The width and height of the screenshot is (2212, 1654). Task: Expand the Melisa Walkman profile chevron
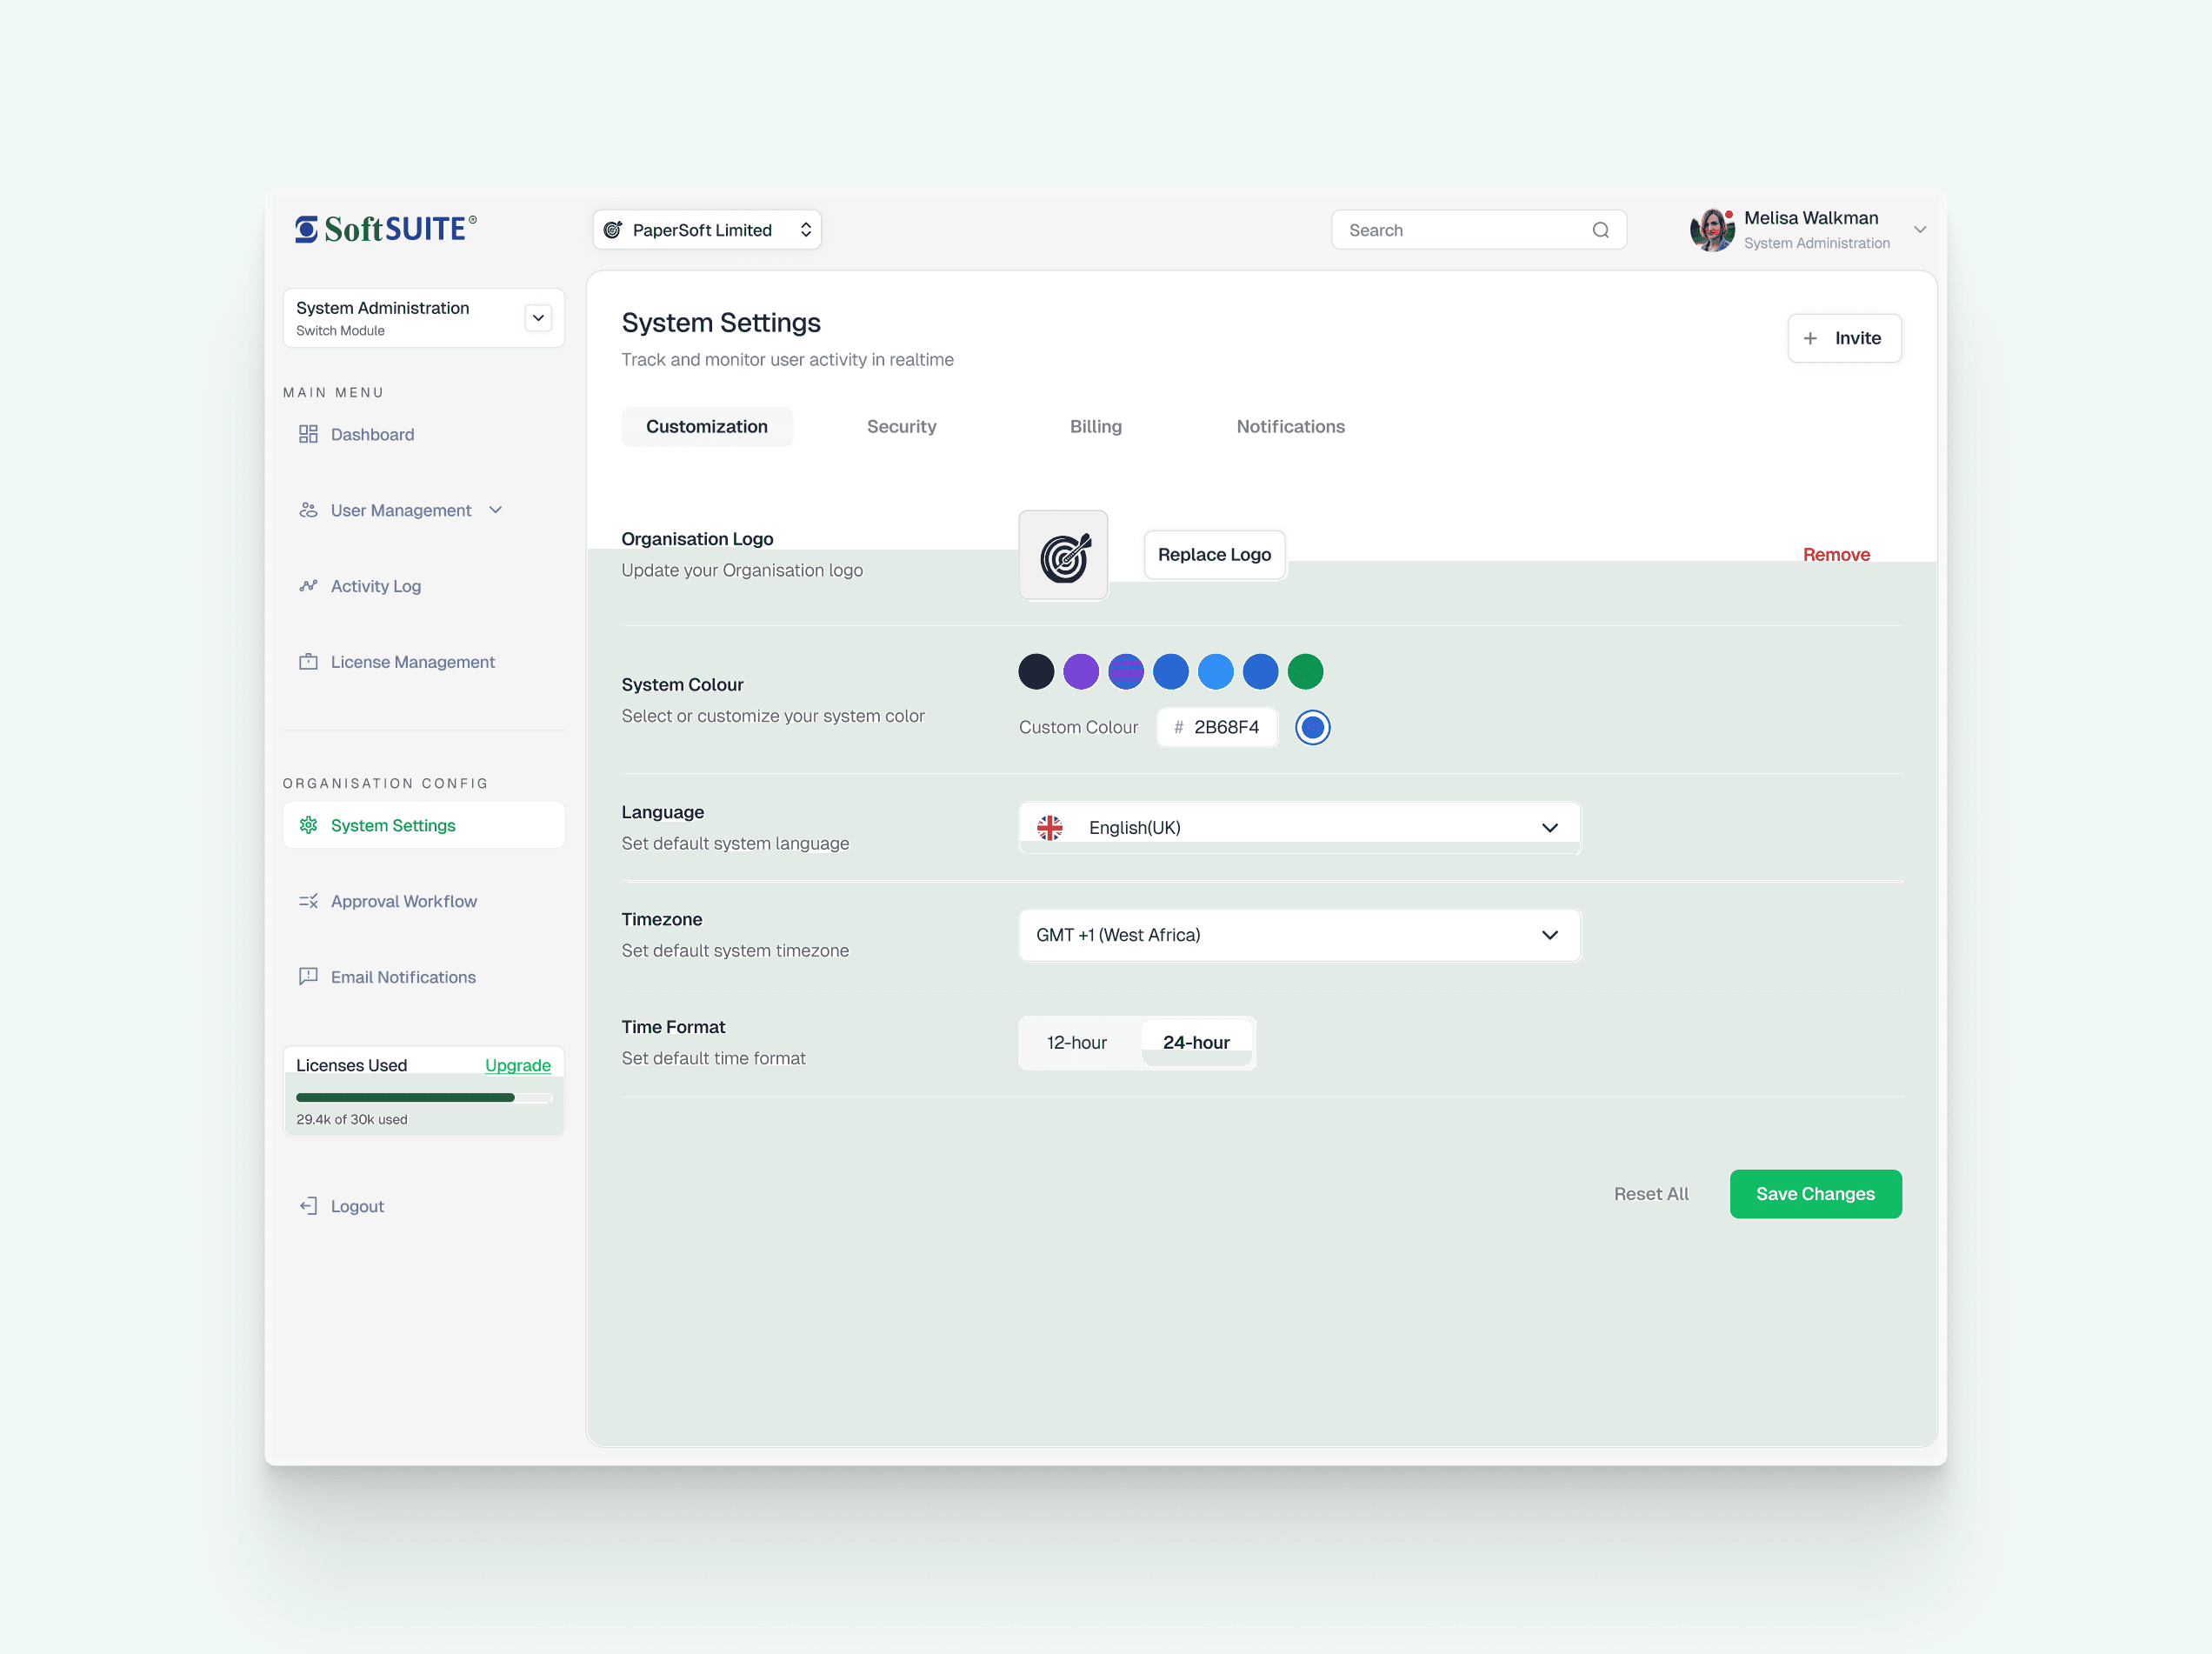pyautogui.click(x=1919, y=230)
